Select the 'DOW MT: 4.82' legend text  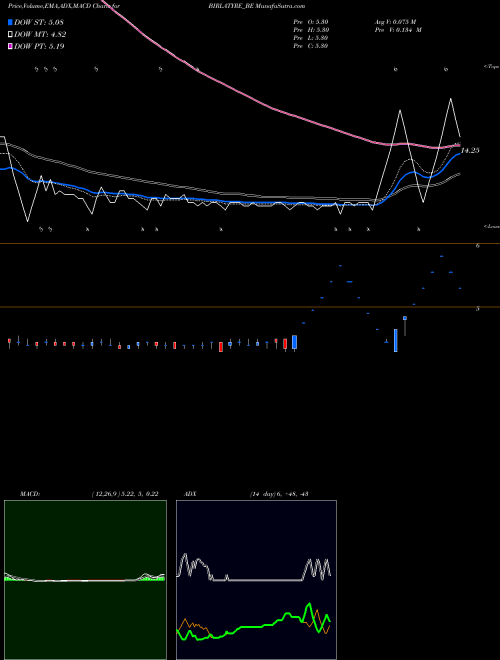(x=40, y=35)
